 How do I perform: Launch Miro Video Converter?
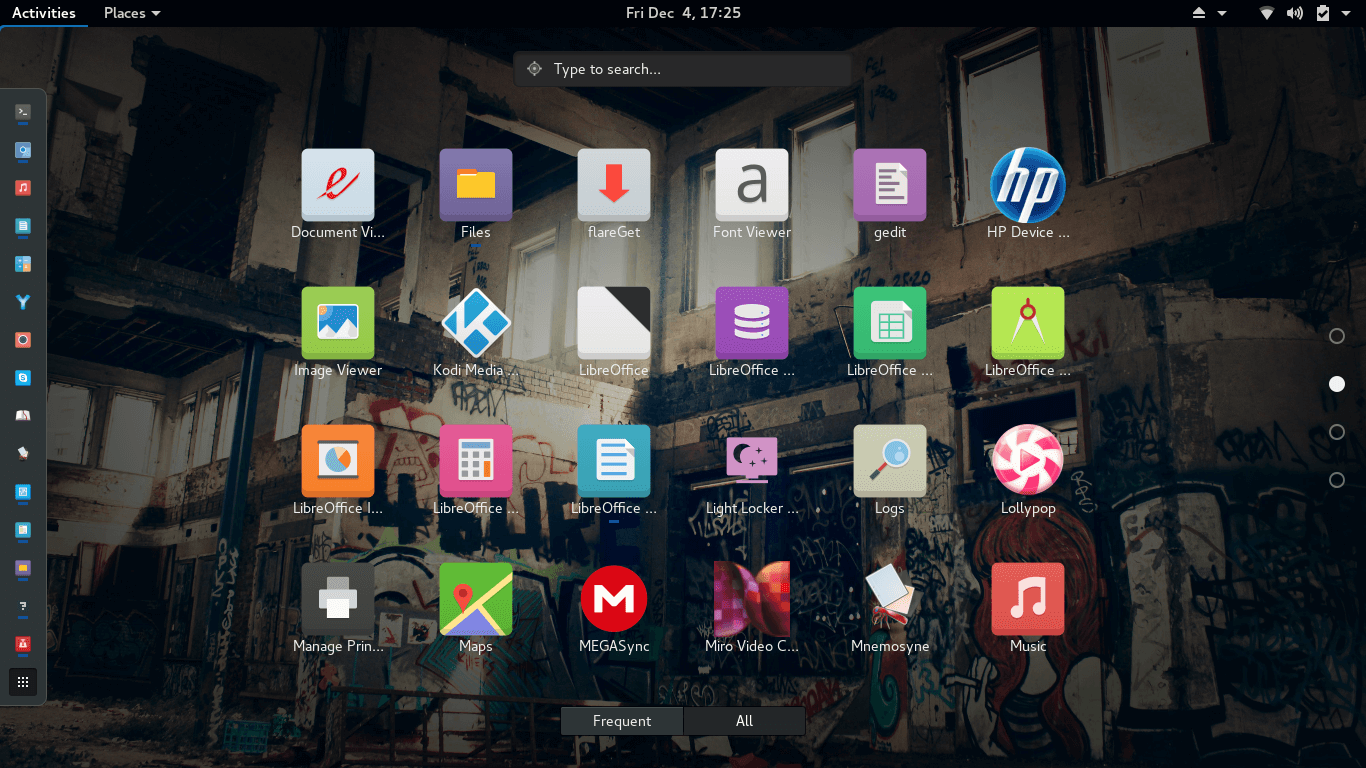[752, 600]
